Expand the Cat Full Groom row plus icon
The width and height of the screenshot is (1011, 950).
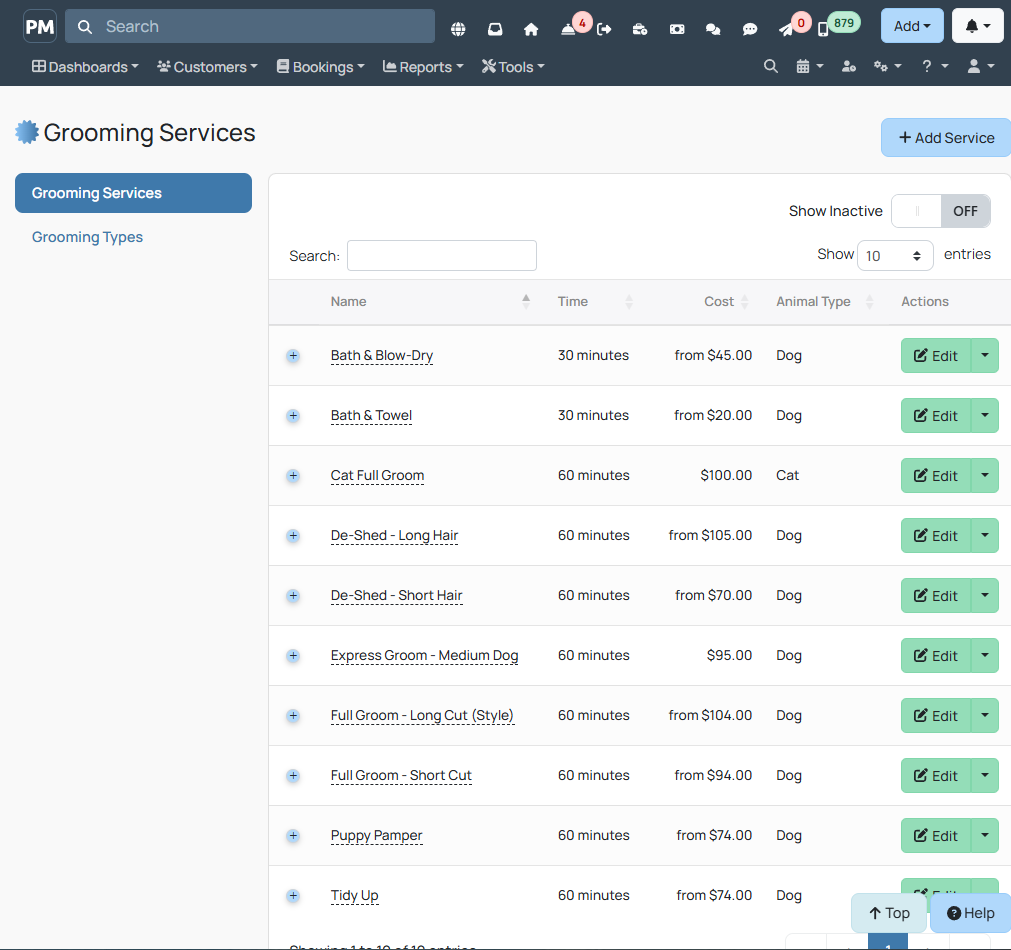(x=293, y=475)
